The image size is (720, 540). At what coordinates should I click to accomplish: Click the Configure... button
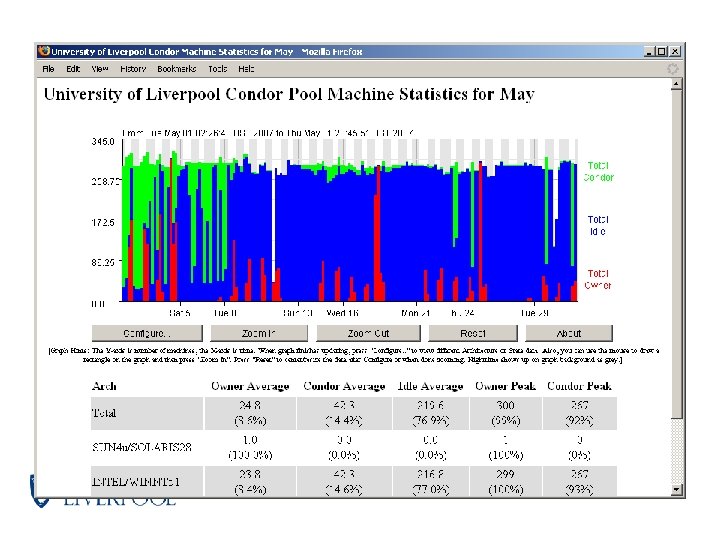pyautogui.click(x=147, y=333)
